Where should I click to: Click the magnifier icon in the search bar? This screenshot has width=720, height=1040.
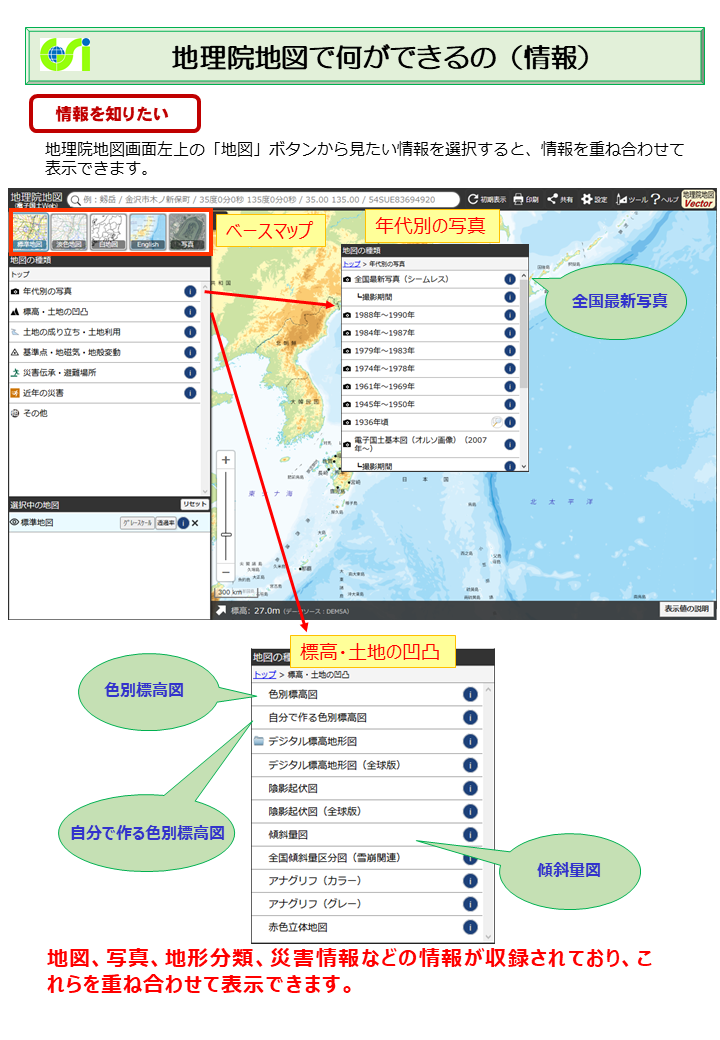coord(76,200)
